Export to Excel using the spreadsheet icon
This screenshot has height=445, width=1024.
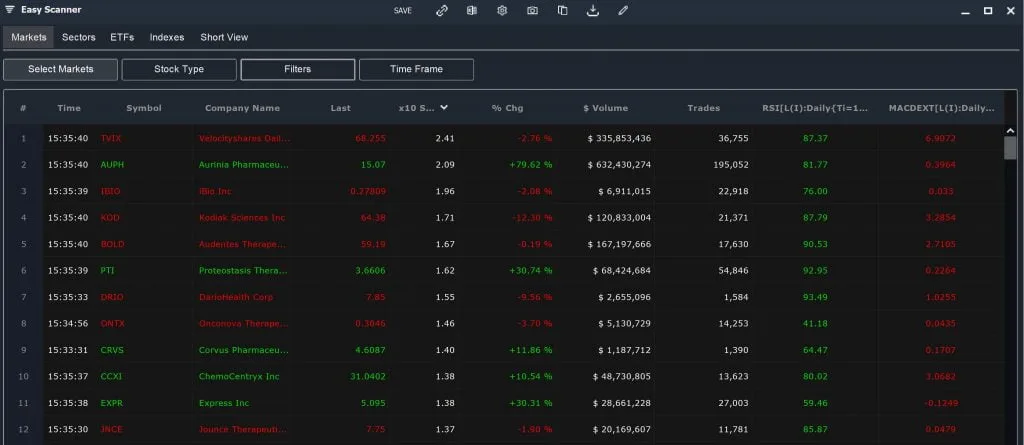(x=472, y=10)
